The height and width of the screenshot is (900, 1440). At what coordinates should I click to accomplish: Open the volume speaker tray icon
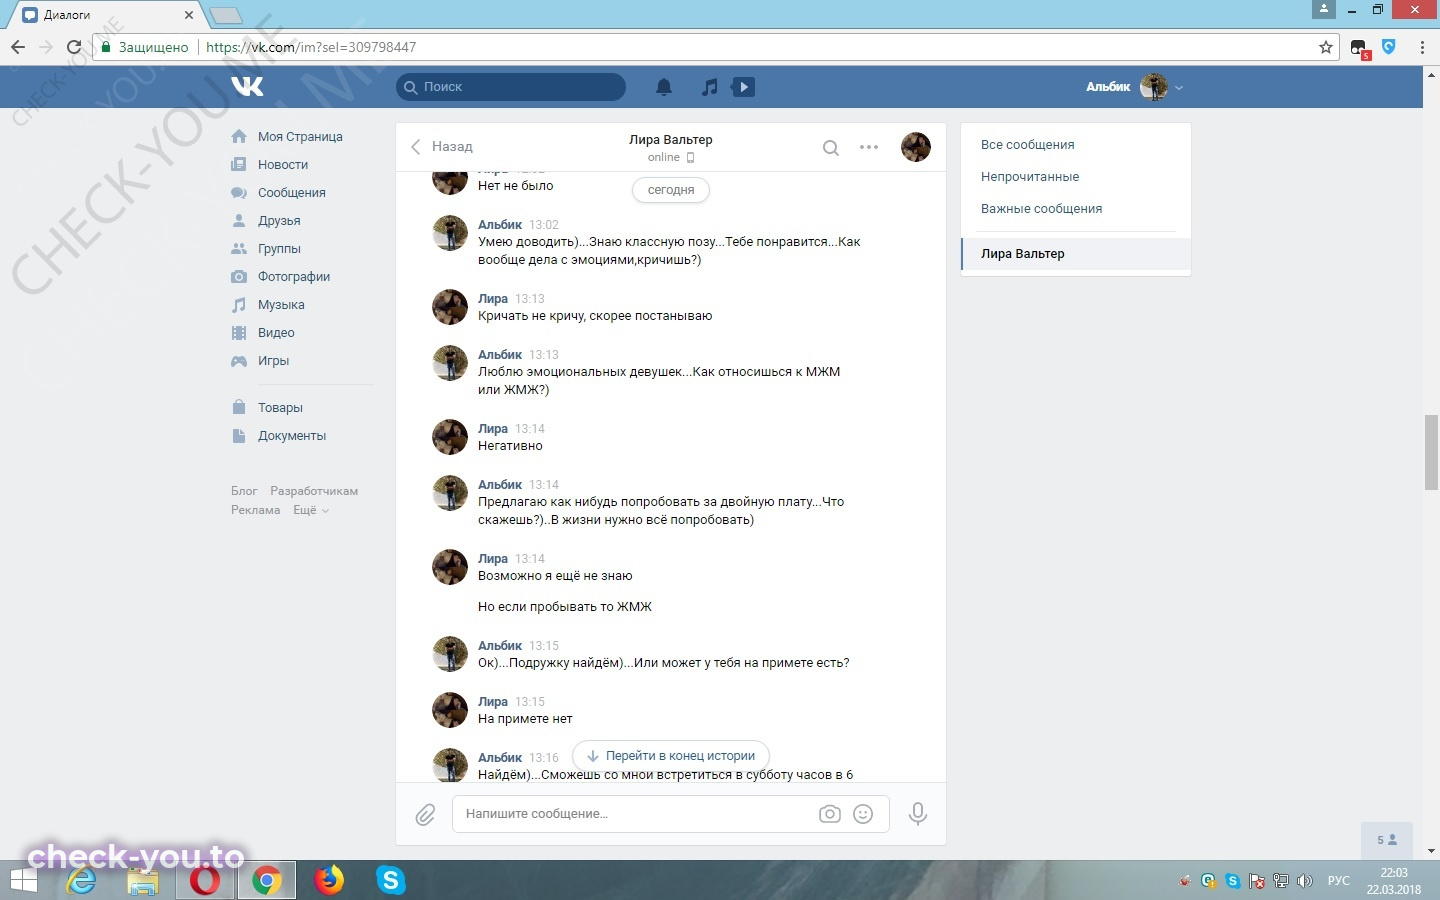(1304, 881)
